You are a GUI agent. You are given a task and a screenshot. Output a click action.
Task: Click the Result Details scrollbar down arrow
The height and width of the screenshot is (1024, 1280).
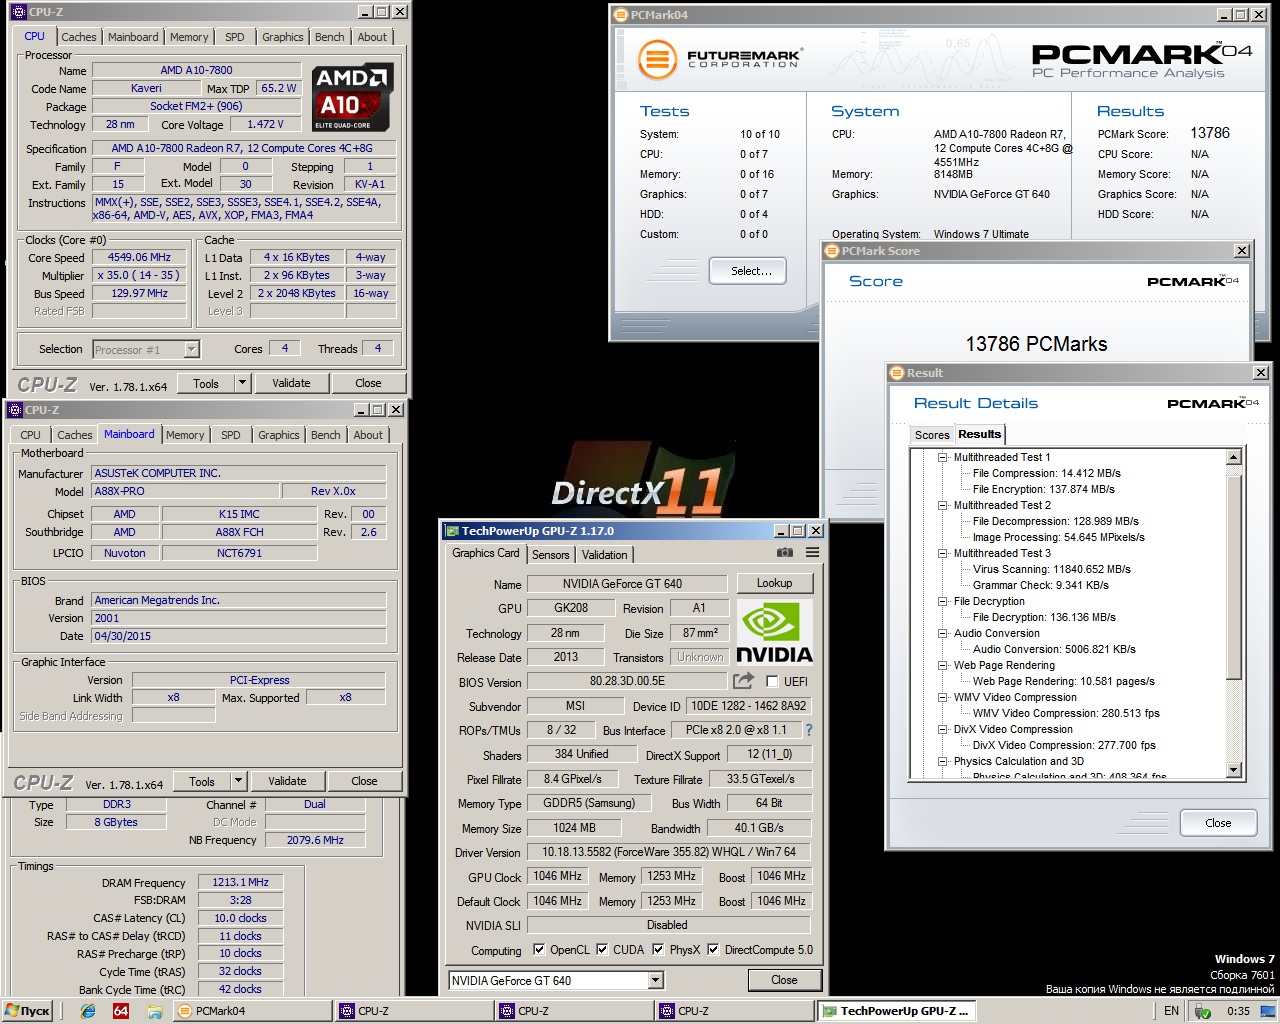pos(1234,770)
